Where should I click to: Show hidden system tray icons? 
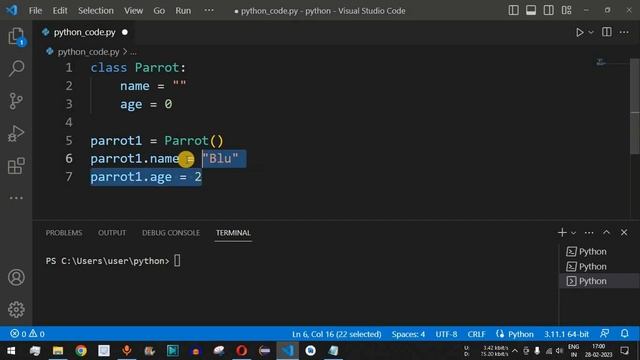[515, 351]
